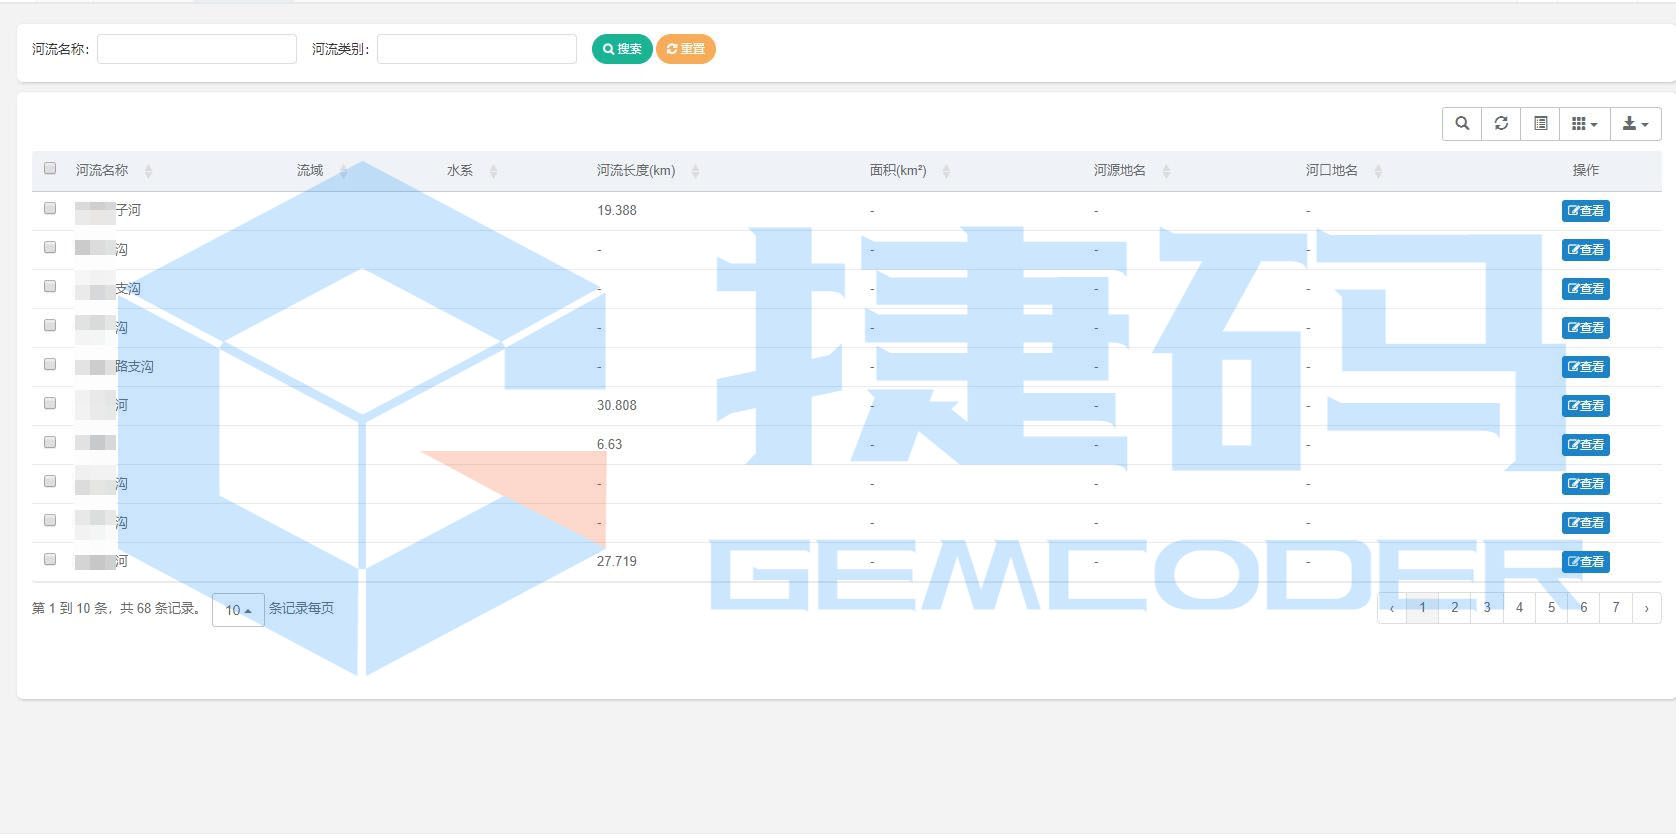Click the 操作 column header
Image resolution: width=1676 pixels, height=838 pixels.
(x=1586, y=171)
